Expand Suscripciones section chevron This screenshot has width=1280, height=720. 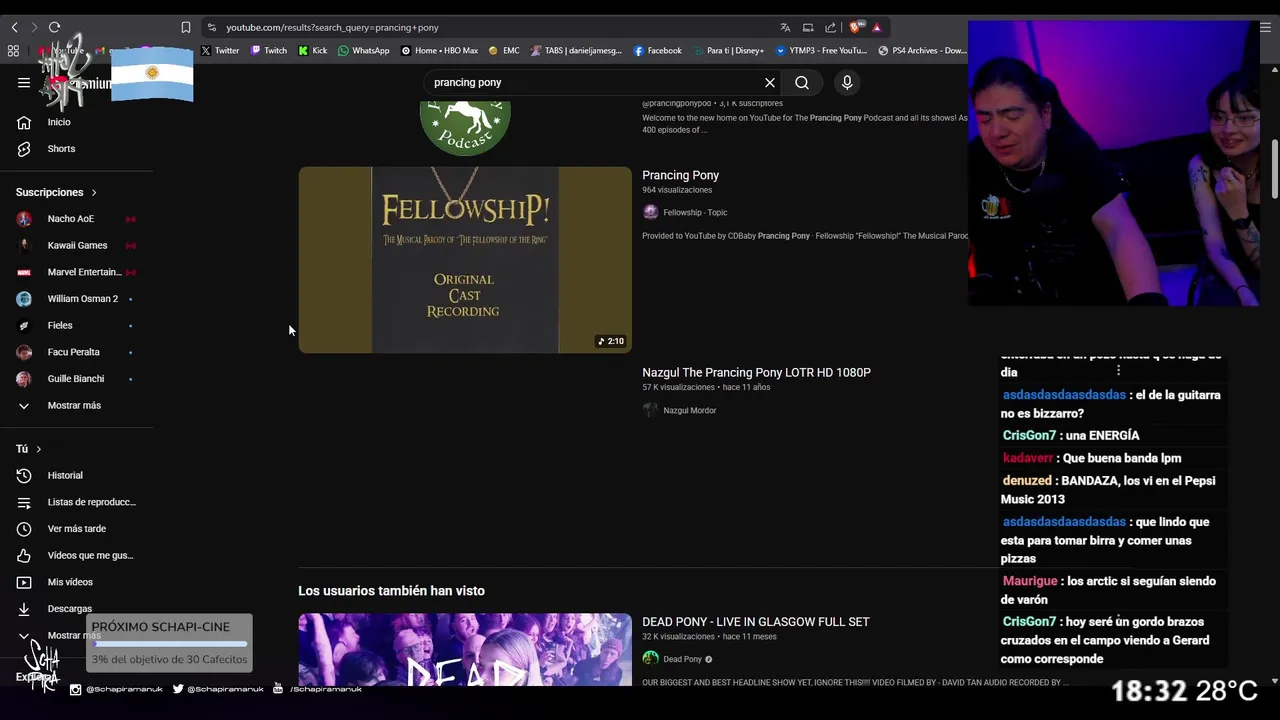pos(94,192)
